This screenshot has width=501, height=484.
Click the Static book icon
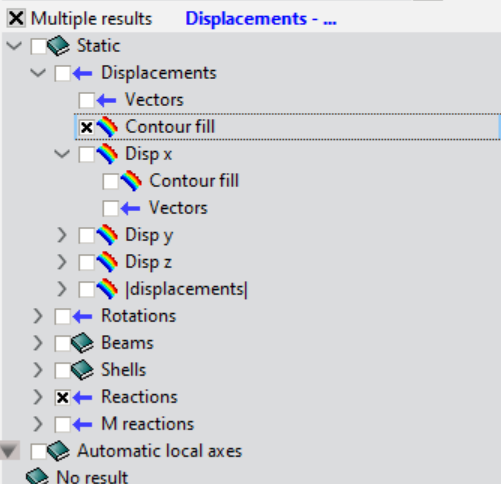click(58, 46)
